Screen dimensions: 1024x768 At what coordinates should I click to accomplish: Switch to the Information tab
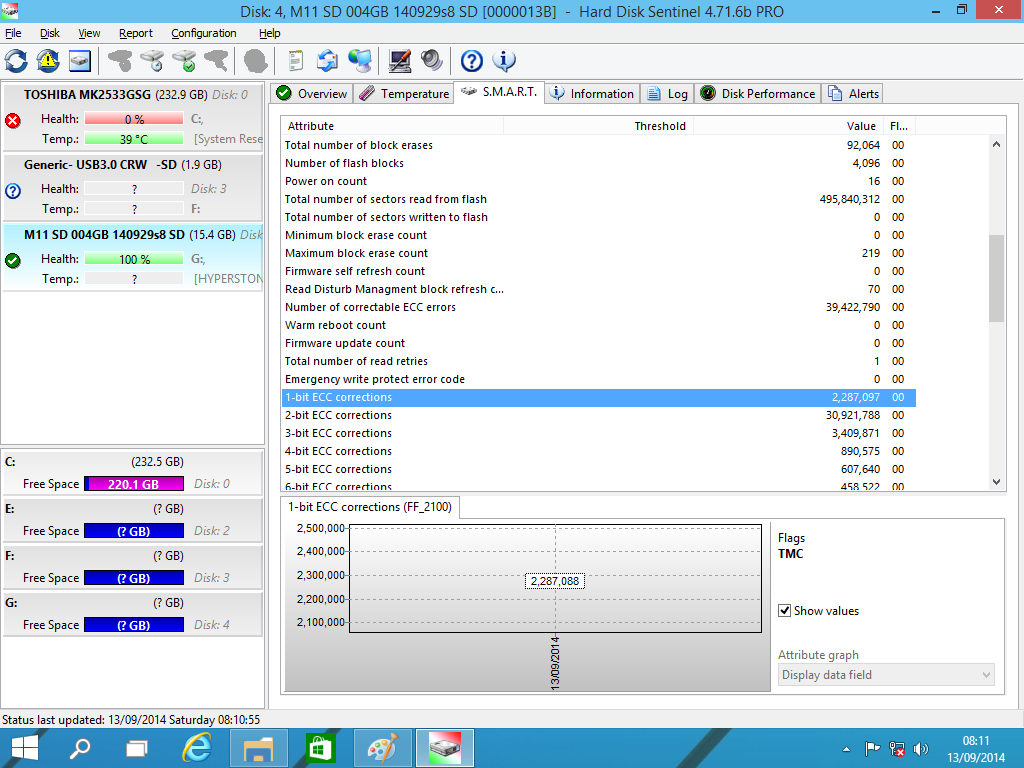pyautogui.click(x=592, y=93)
